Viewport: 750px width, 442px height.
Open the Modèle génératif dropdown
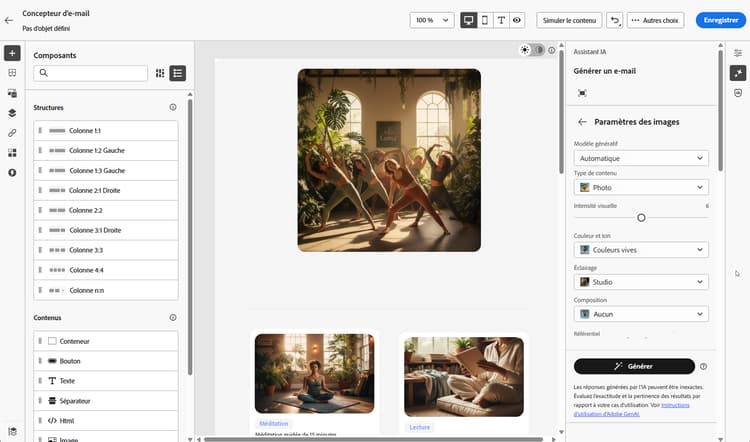coord(641,158)
